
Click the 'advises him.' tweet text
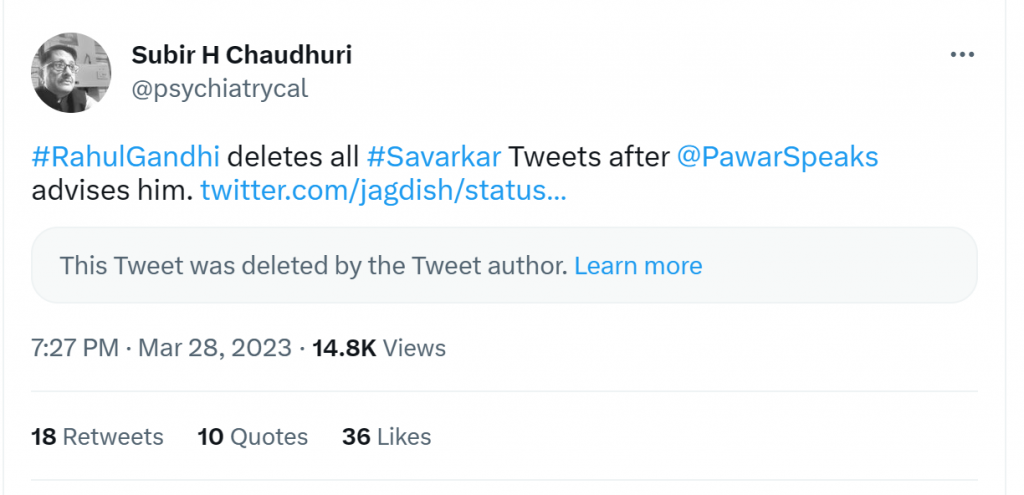point(112,191)
